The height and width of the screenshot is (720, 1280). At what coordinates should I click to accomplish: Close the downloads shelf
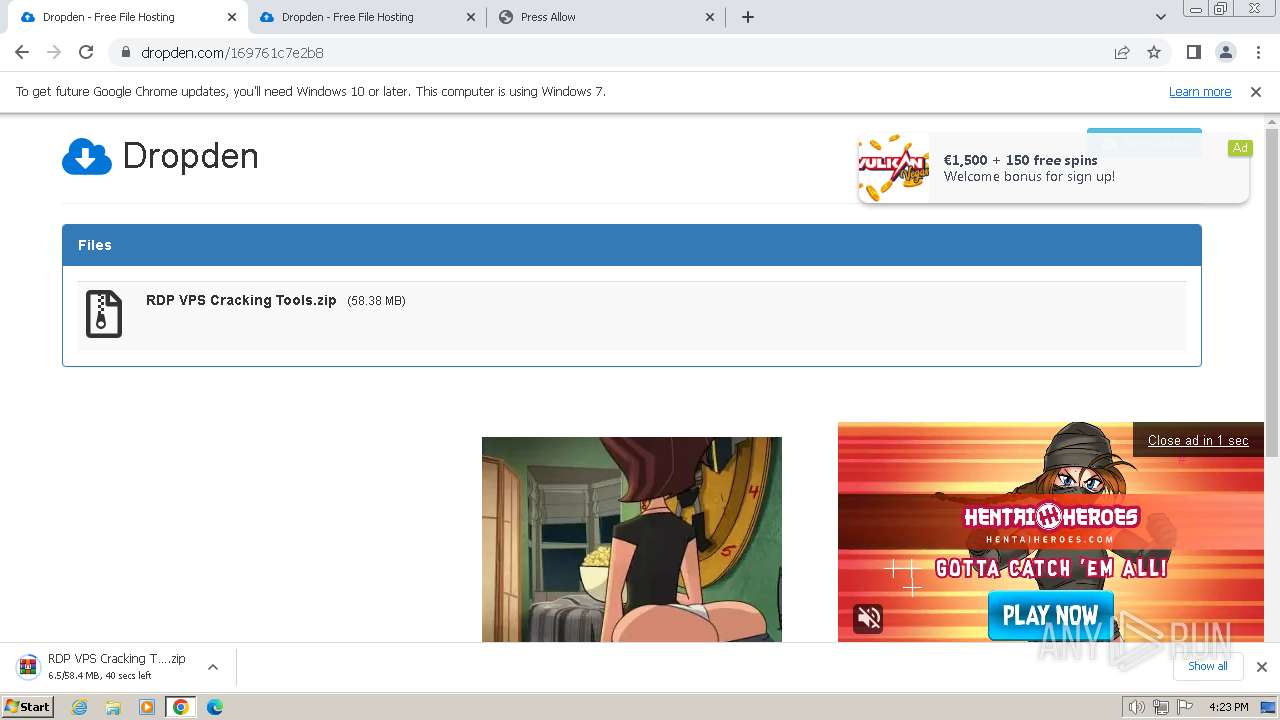pos(1261,667)
